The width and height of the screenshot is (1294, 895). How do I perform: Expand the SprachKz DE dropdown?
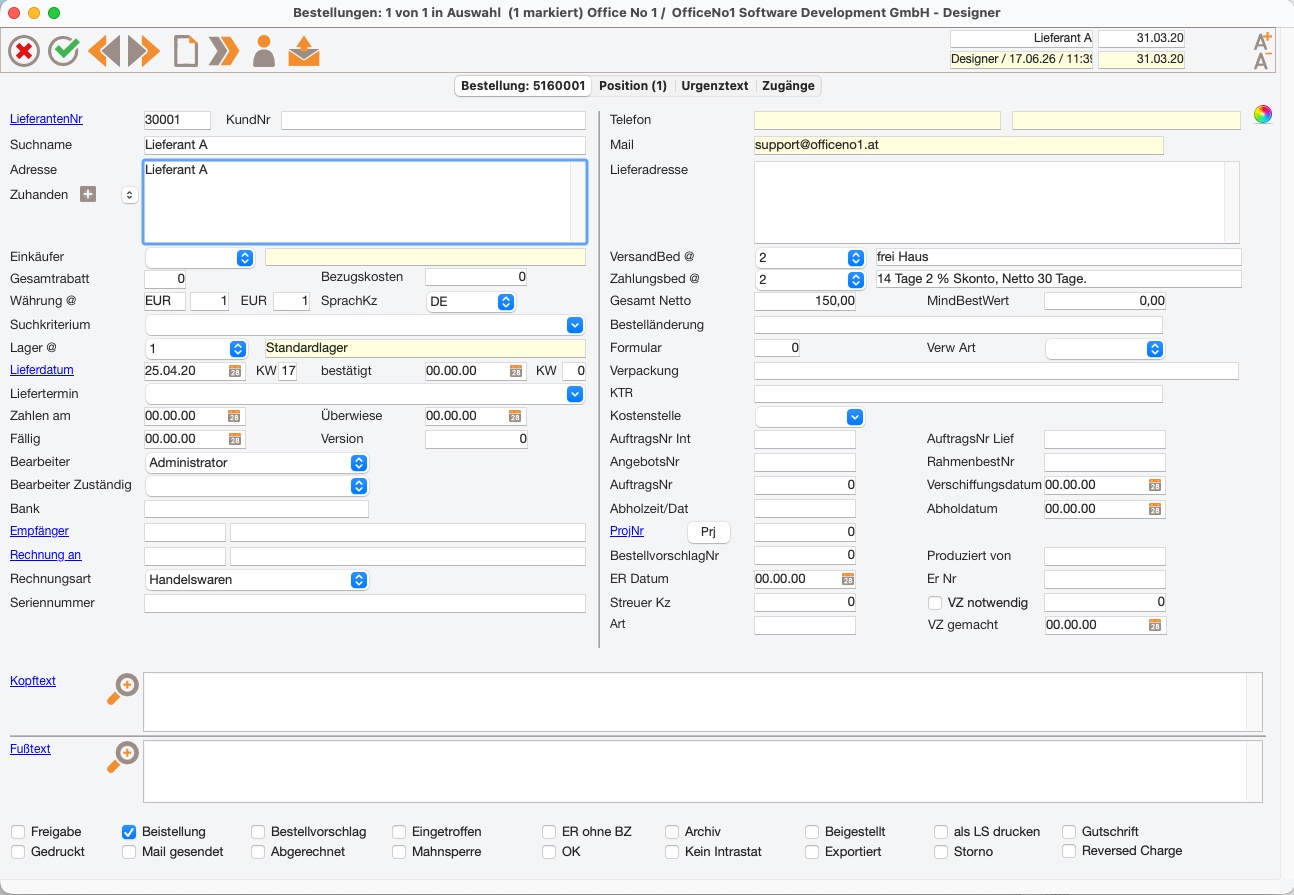(x=470, y=301)
